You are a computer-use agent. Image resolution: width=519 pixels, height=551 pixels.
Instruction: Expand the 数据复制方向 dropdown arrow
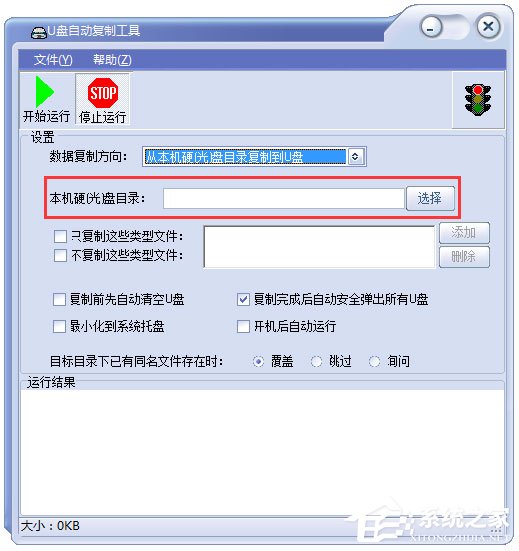pos(356,156)
